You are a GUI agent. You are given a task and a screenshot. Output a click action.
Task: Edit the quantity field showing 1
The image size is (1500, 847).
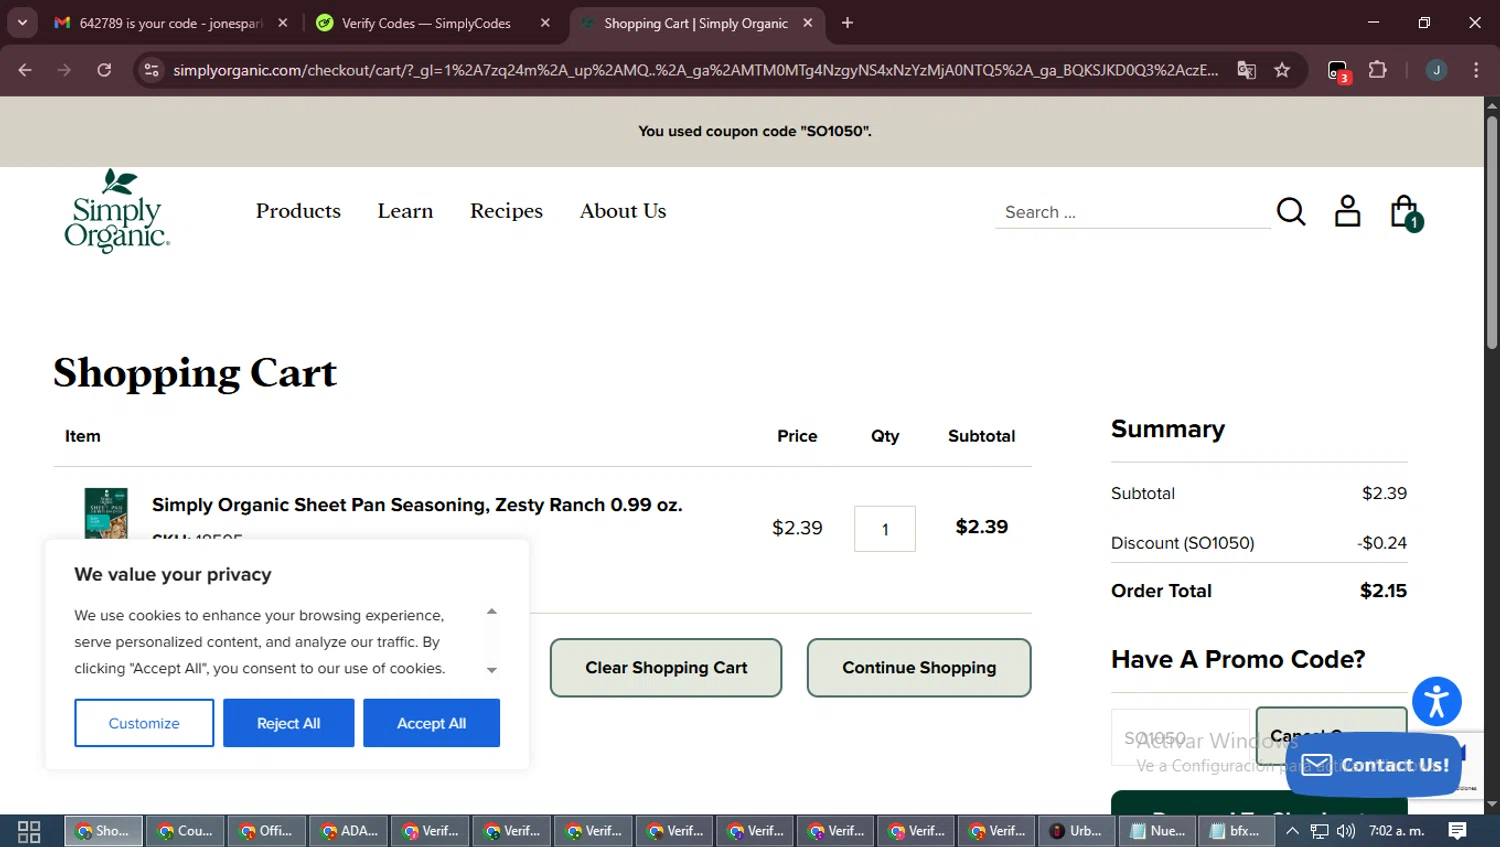[x=885, y=529]
